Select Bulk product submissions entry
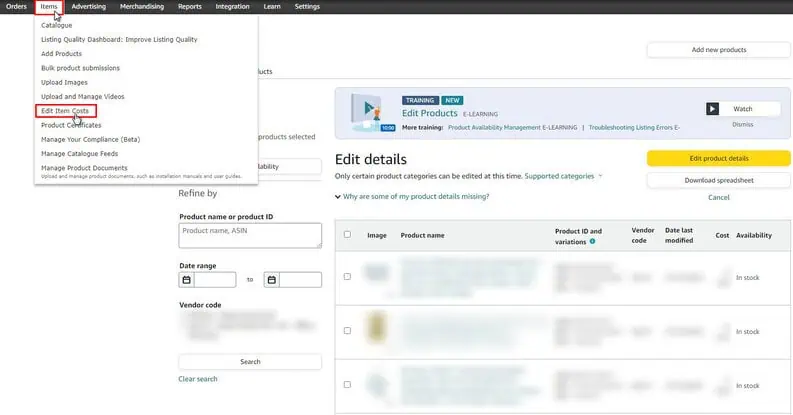This screenshot has height=415, width=793. tap(80, 68)
